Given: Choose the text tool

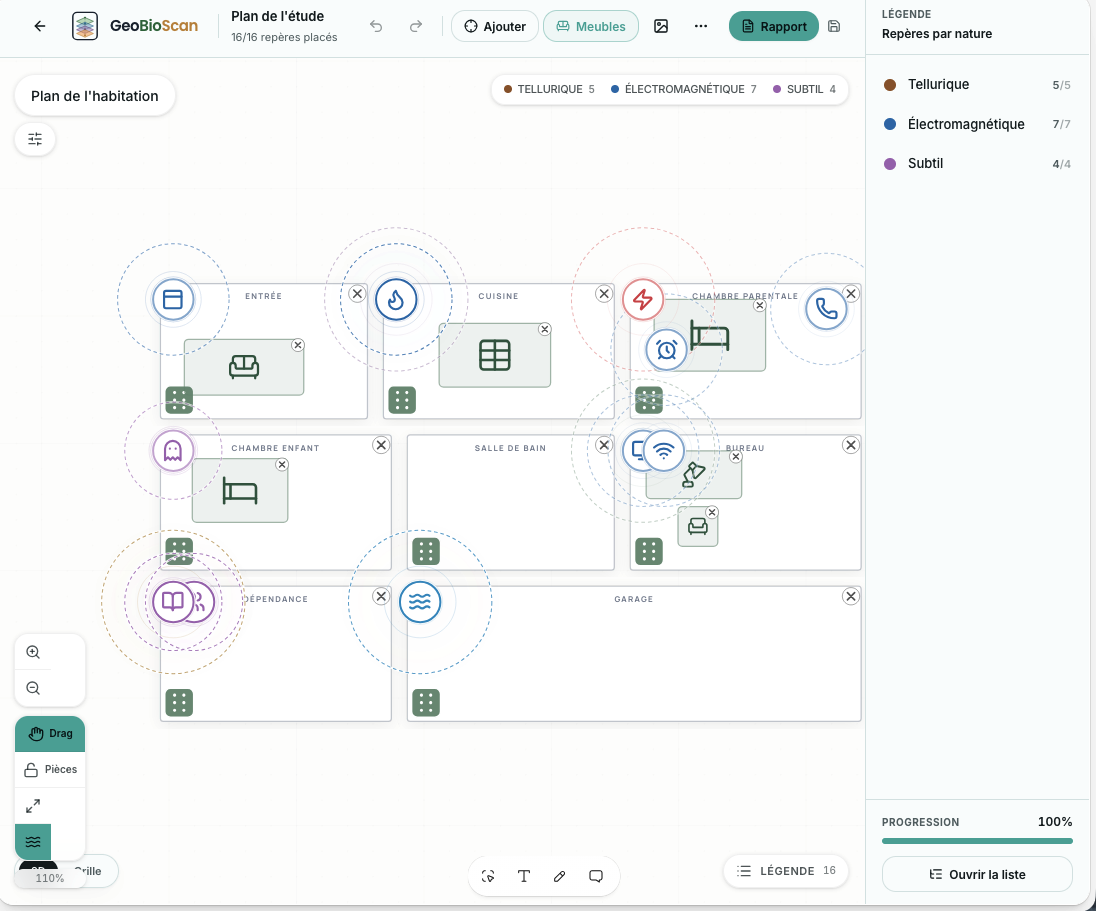Looking at the screenshot, I should coord(524,876).
